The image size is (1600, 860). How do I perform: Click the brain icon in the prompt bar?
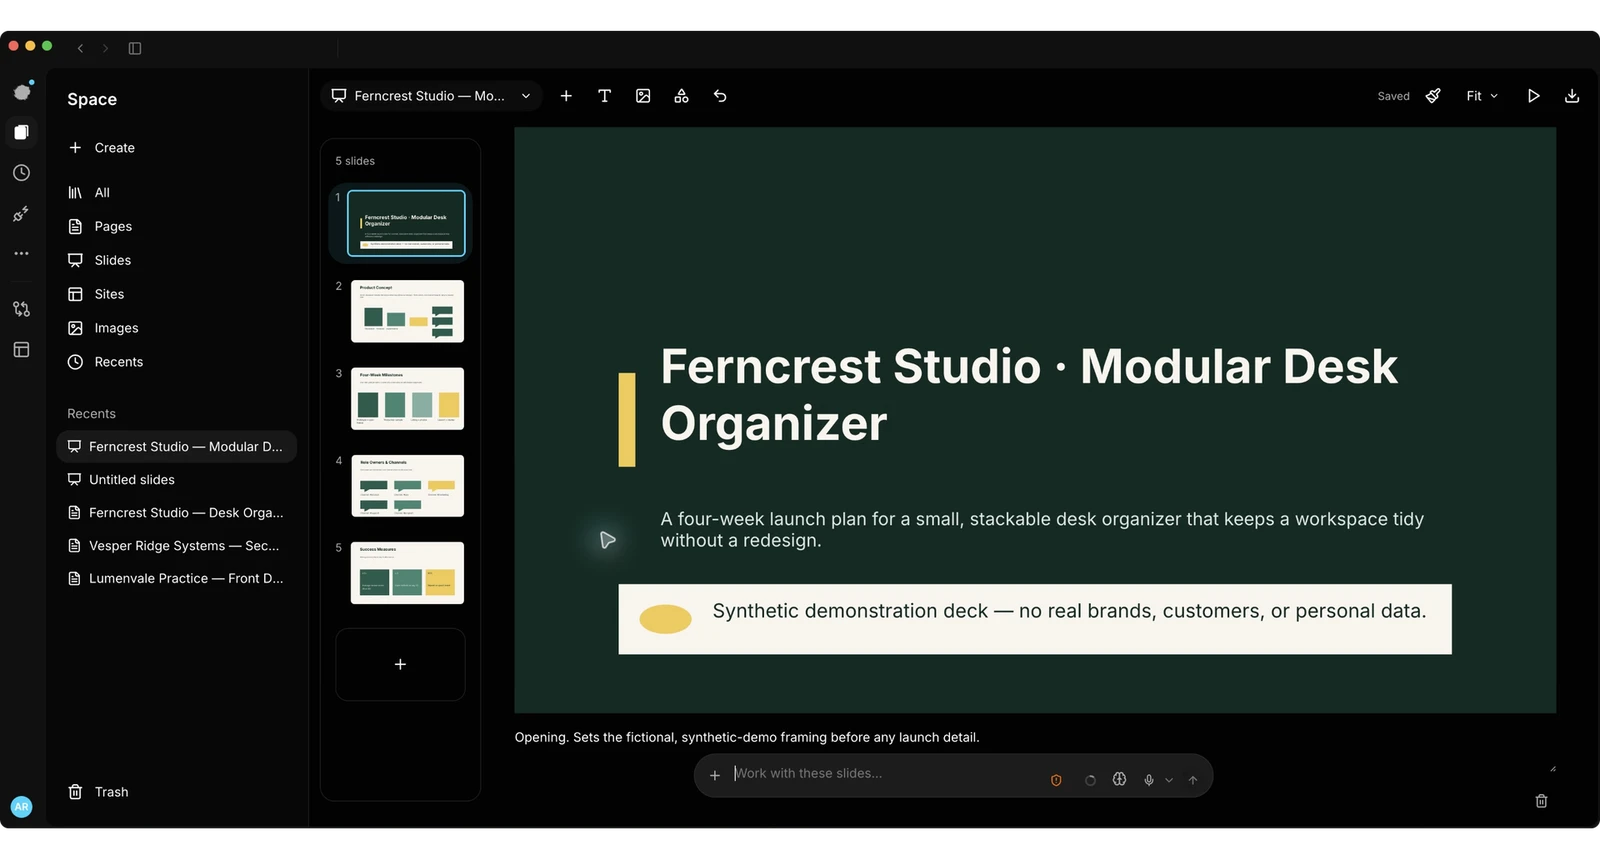[x=1119, y=779]
